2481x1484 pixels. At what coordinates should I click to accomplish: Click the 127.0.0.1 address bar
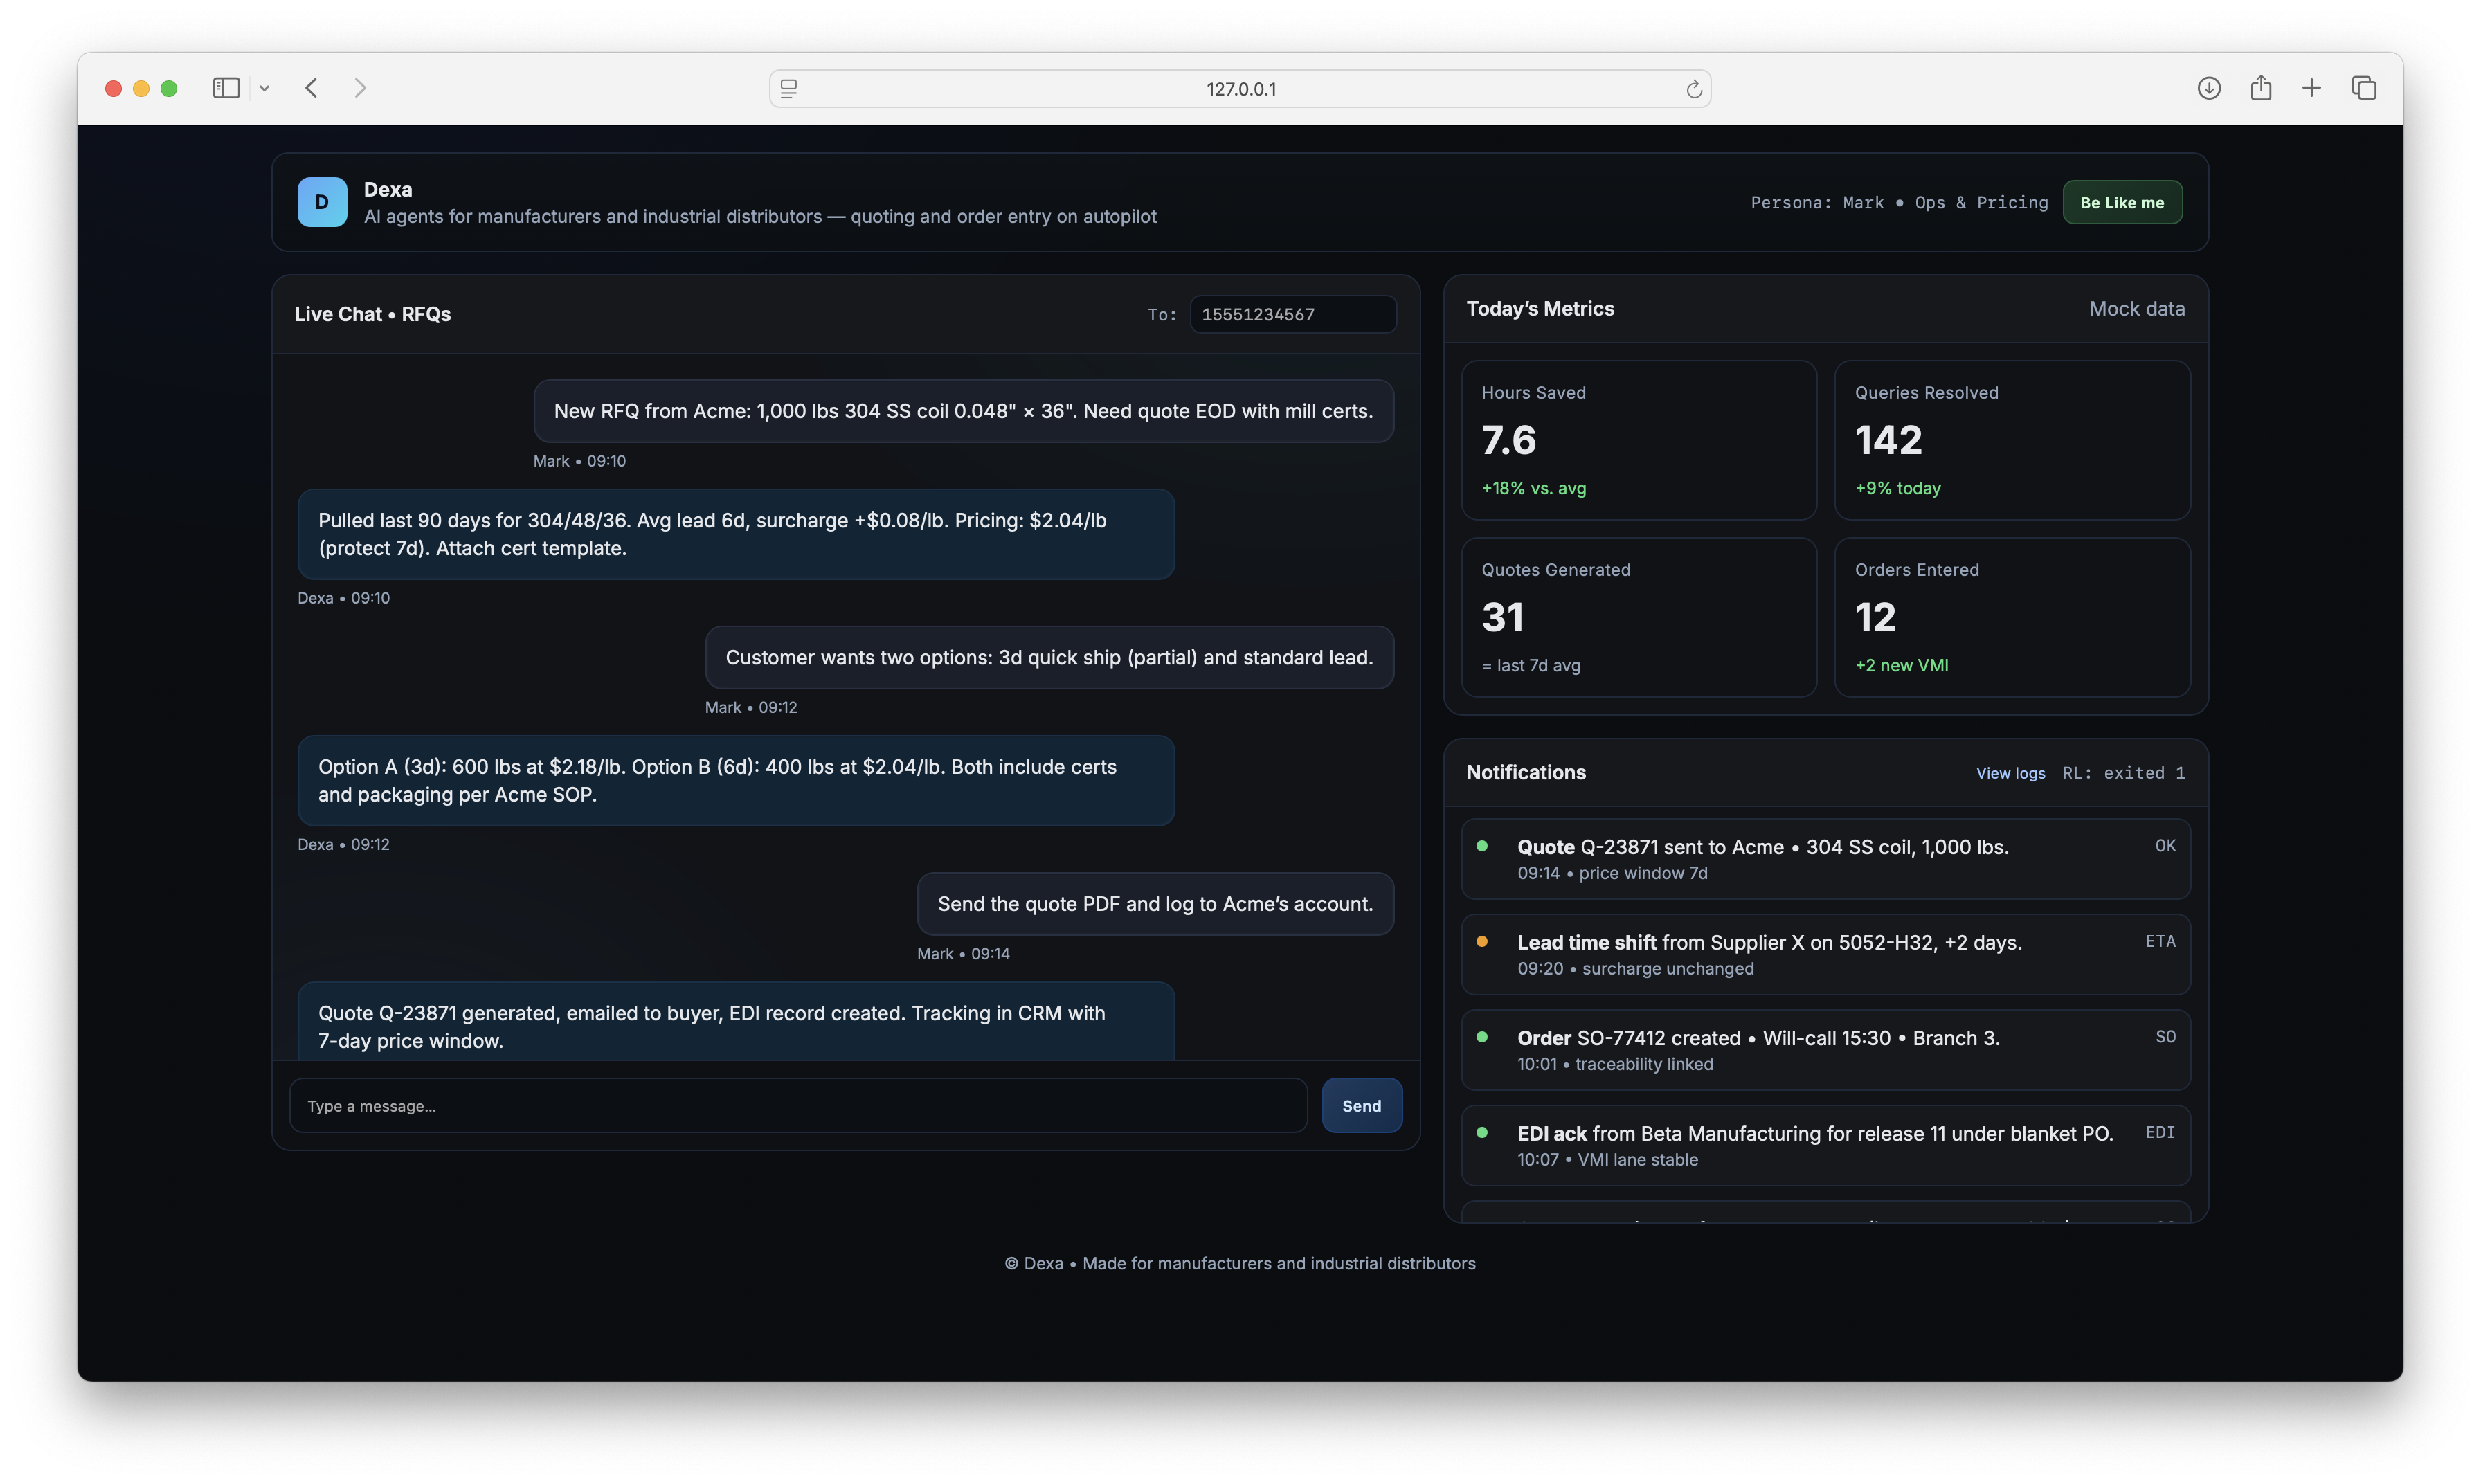tap(1240, 89)
